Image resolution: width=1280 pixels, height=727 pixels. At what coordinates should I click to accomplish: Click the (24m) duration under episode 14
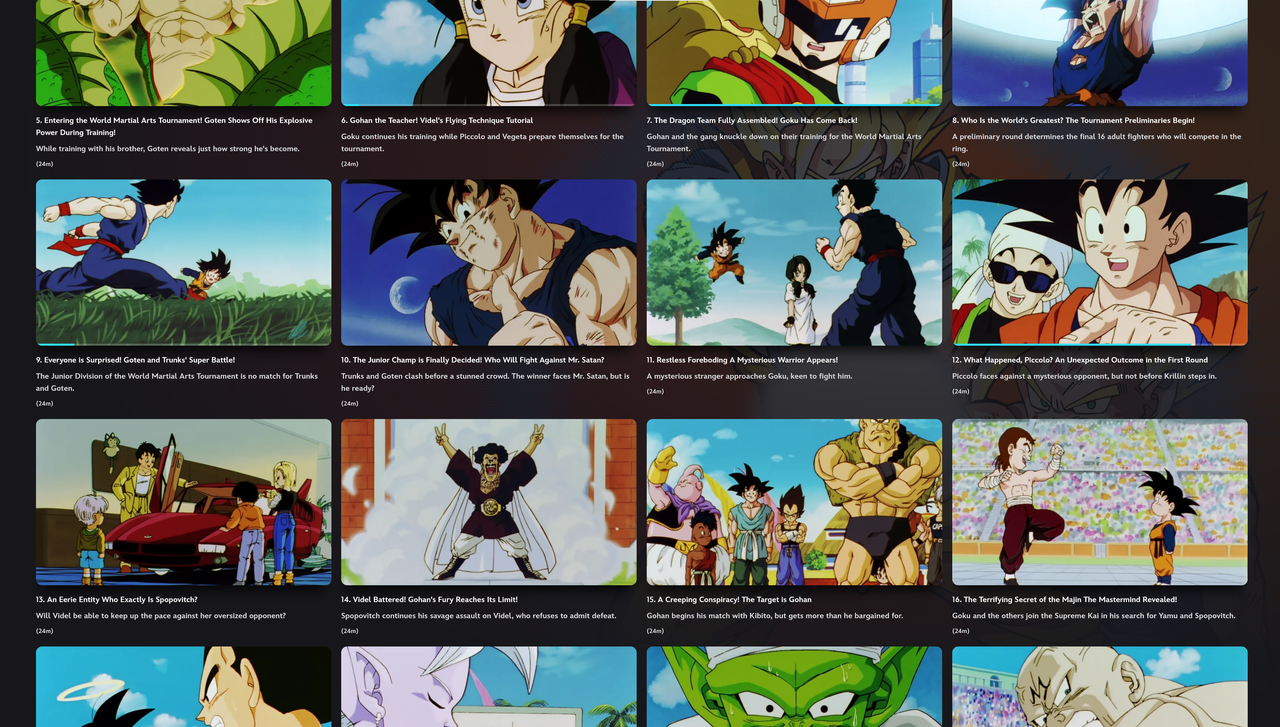(349, 631)
